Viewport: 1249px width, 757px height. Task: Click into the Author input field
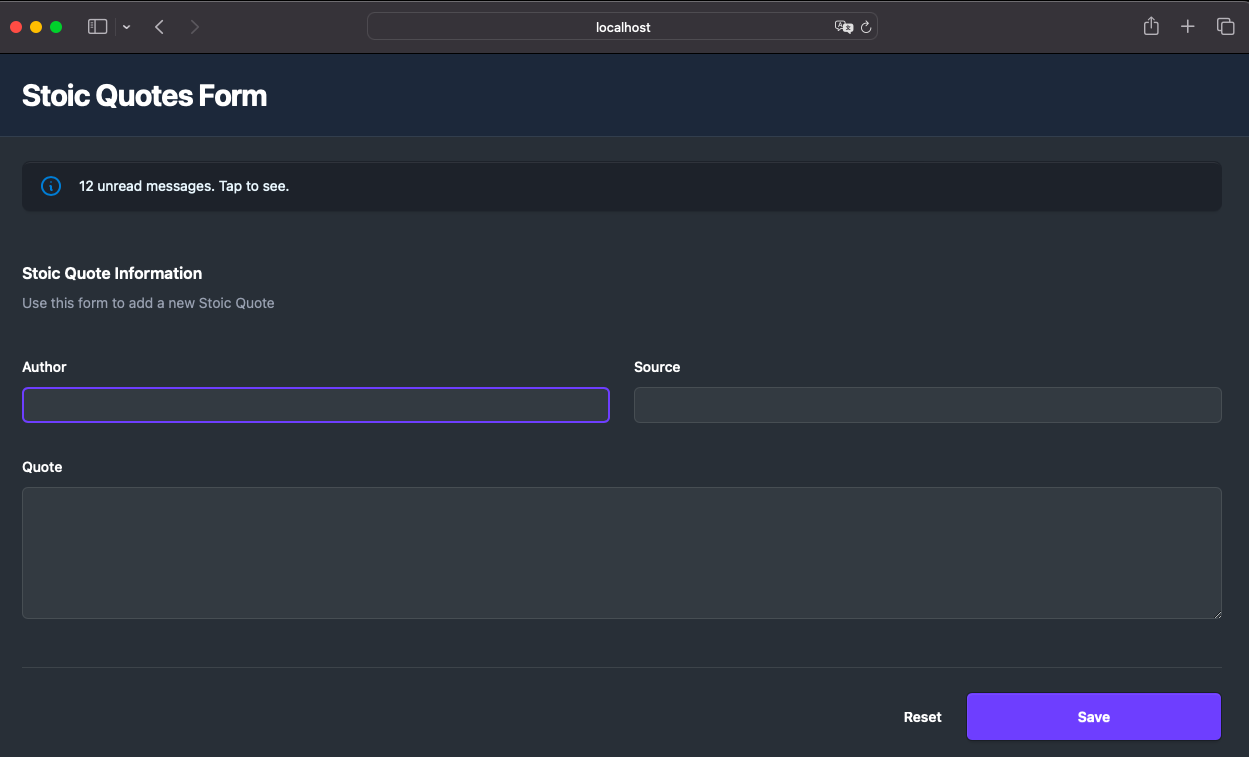[315, 405]
